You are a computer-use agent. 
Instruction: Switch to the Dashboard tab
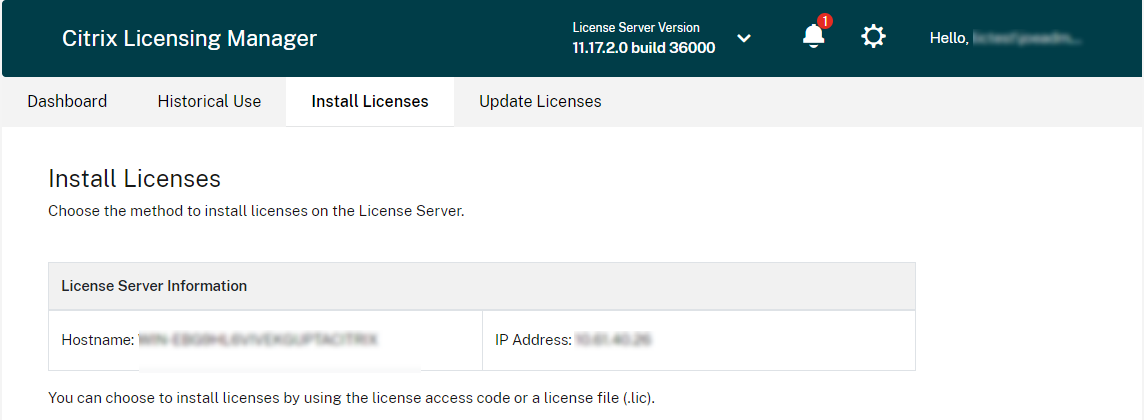point(67,101)
